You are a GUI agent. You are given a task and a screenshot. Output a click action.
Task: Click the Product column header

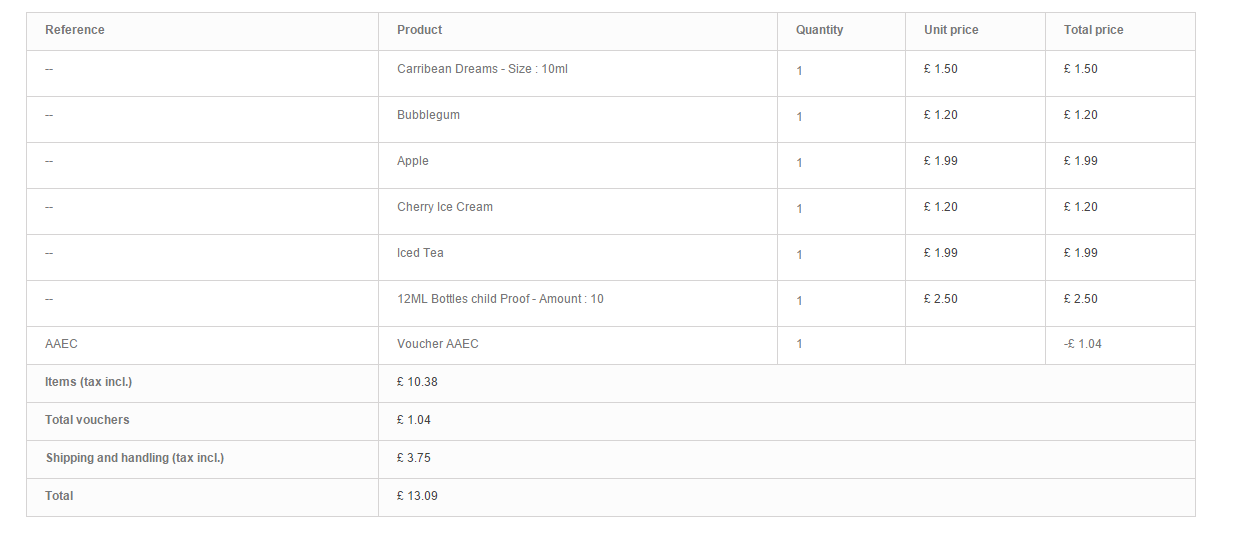420,30
